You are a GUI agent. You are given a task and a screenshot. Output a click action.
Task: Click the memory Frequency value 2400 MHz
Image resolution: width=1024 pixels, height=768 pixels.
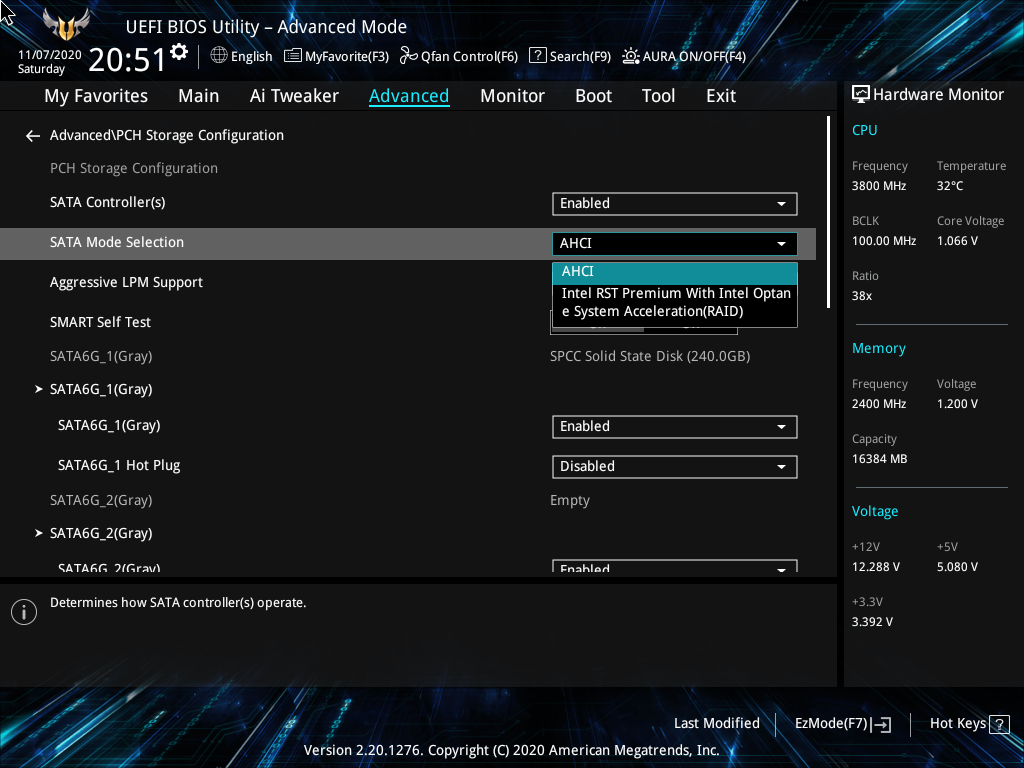pos(878,404)
